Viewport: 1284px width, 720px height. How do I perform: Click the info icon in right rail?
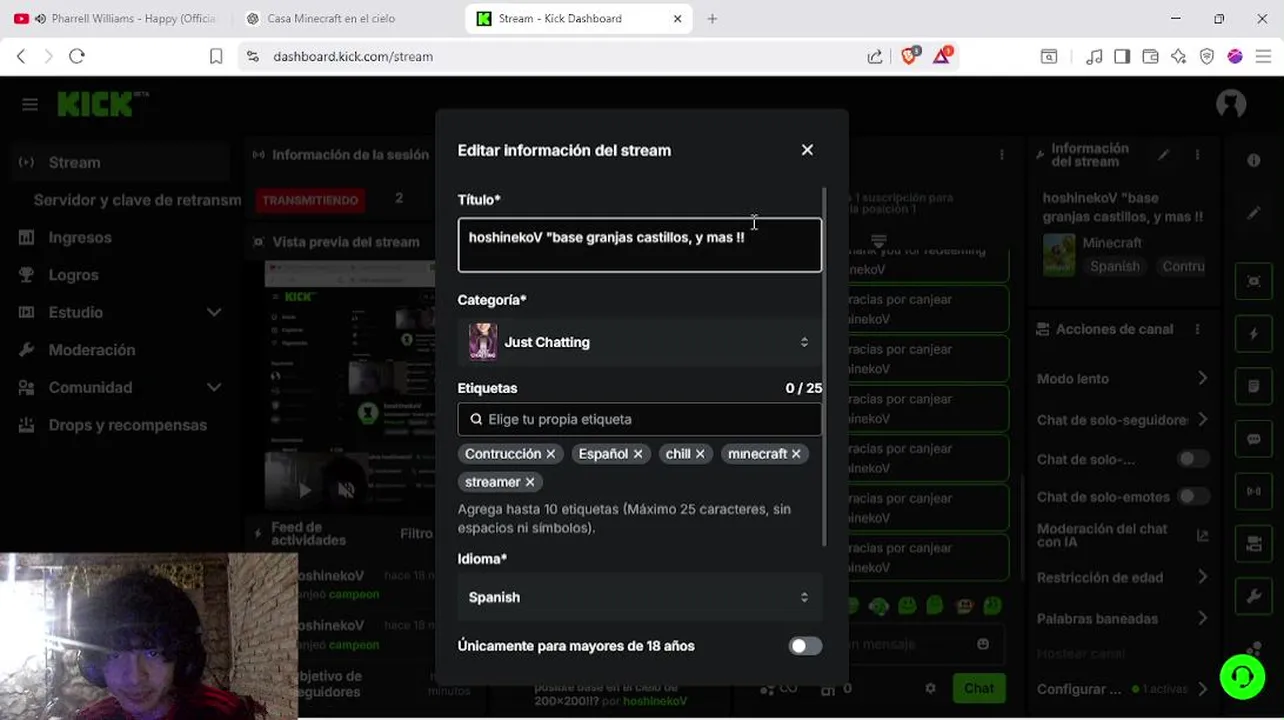pyautogui.click(x=1254, y=161)
